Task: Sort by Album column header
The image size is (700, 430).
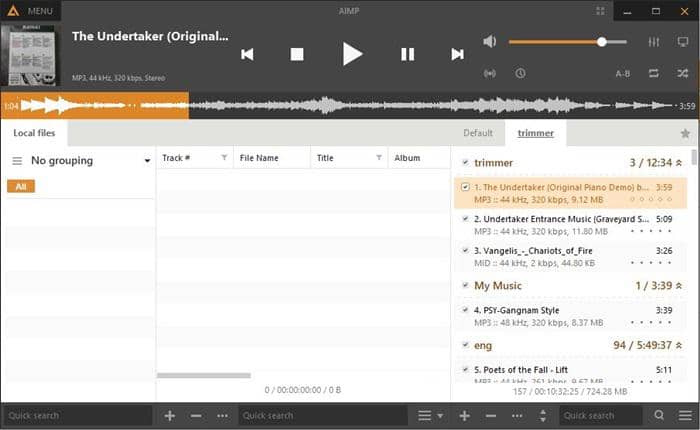Action: pos(419,158)
